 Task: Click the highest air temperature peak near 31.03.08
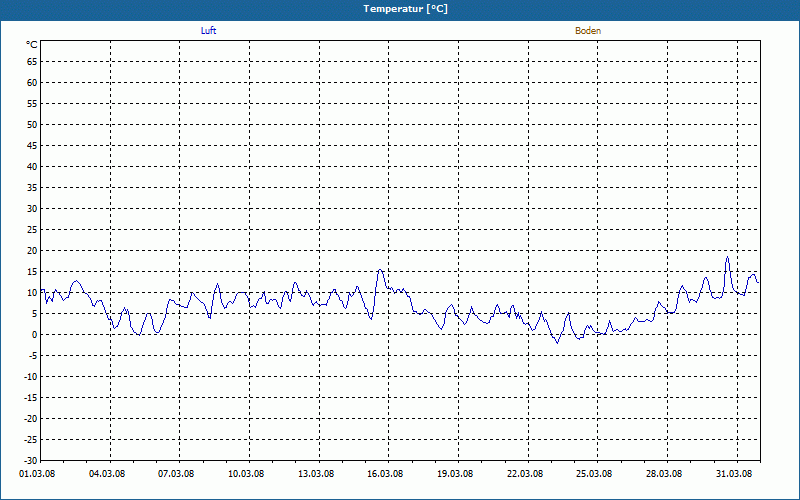pos(728,257)
